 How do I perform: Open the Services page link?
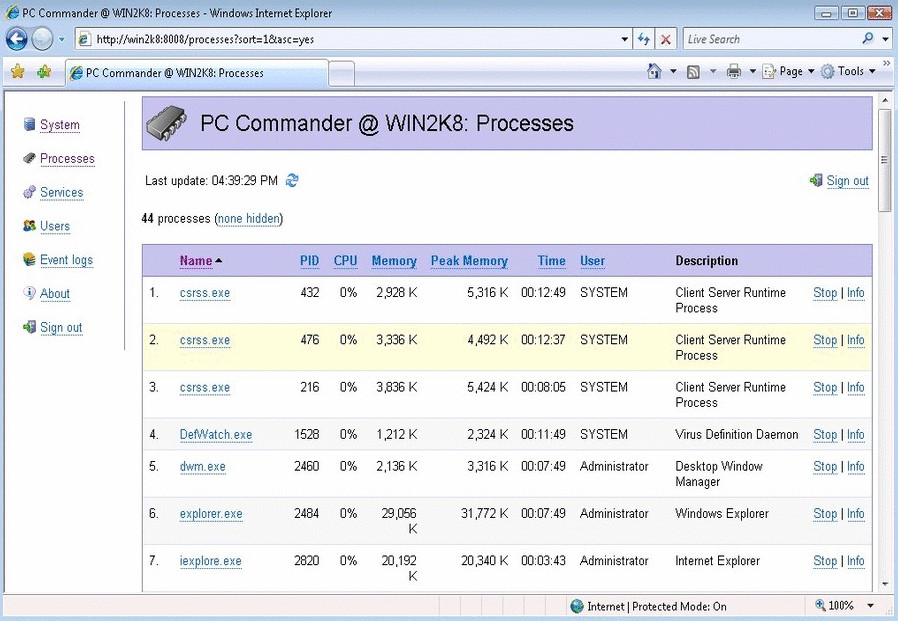pos(61,192)
